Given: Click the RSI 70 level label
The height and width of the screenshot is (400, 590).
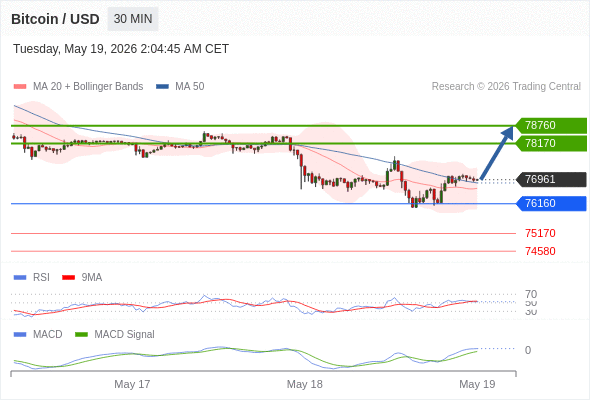Looking at the screenshot, I should pyautogui.click(x=531, y=294).
